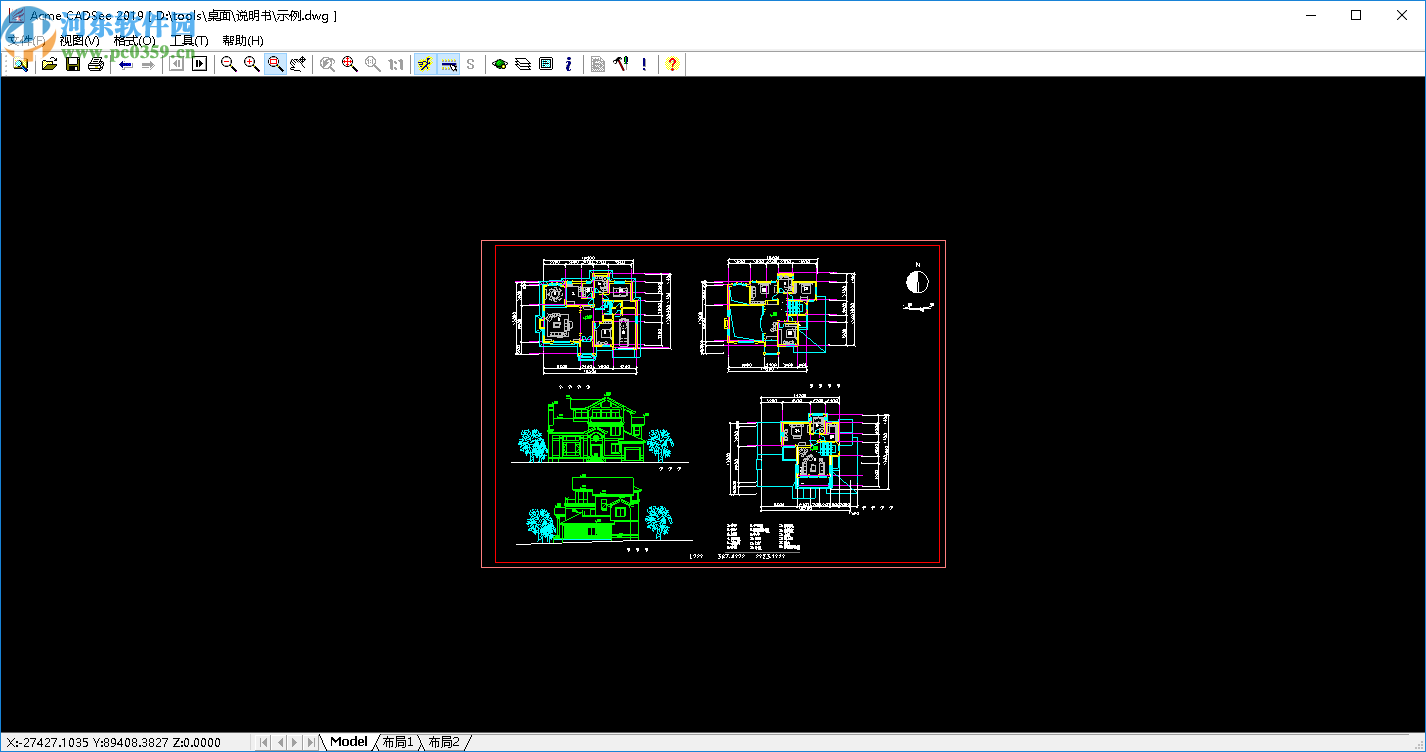Show drawing information with the blue i icon

tap(569, 64)
